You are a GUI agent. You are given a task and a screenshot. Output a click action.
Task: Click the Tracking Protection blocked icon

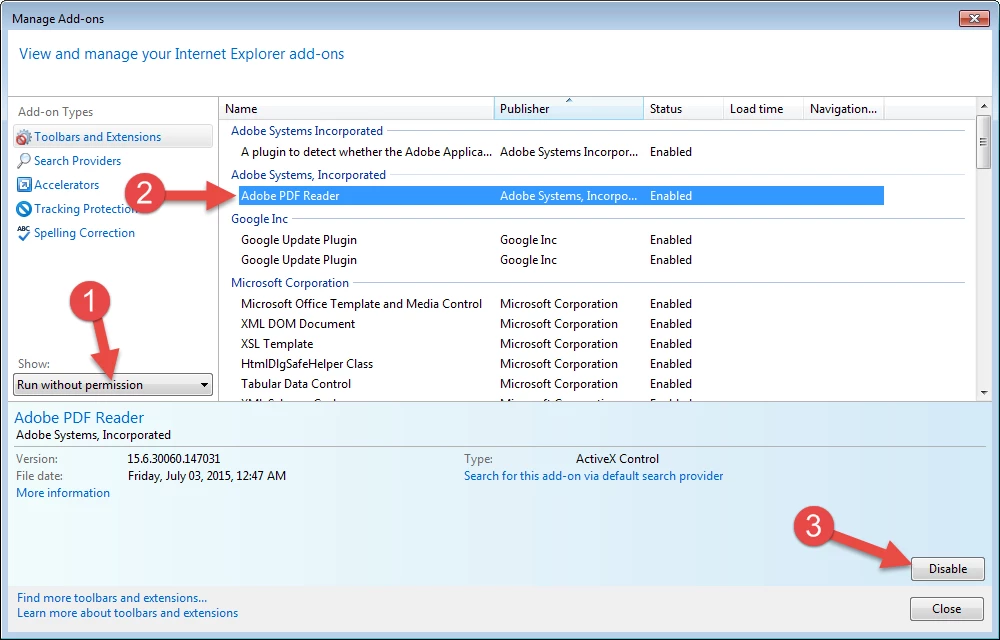pos(24,209)
